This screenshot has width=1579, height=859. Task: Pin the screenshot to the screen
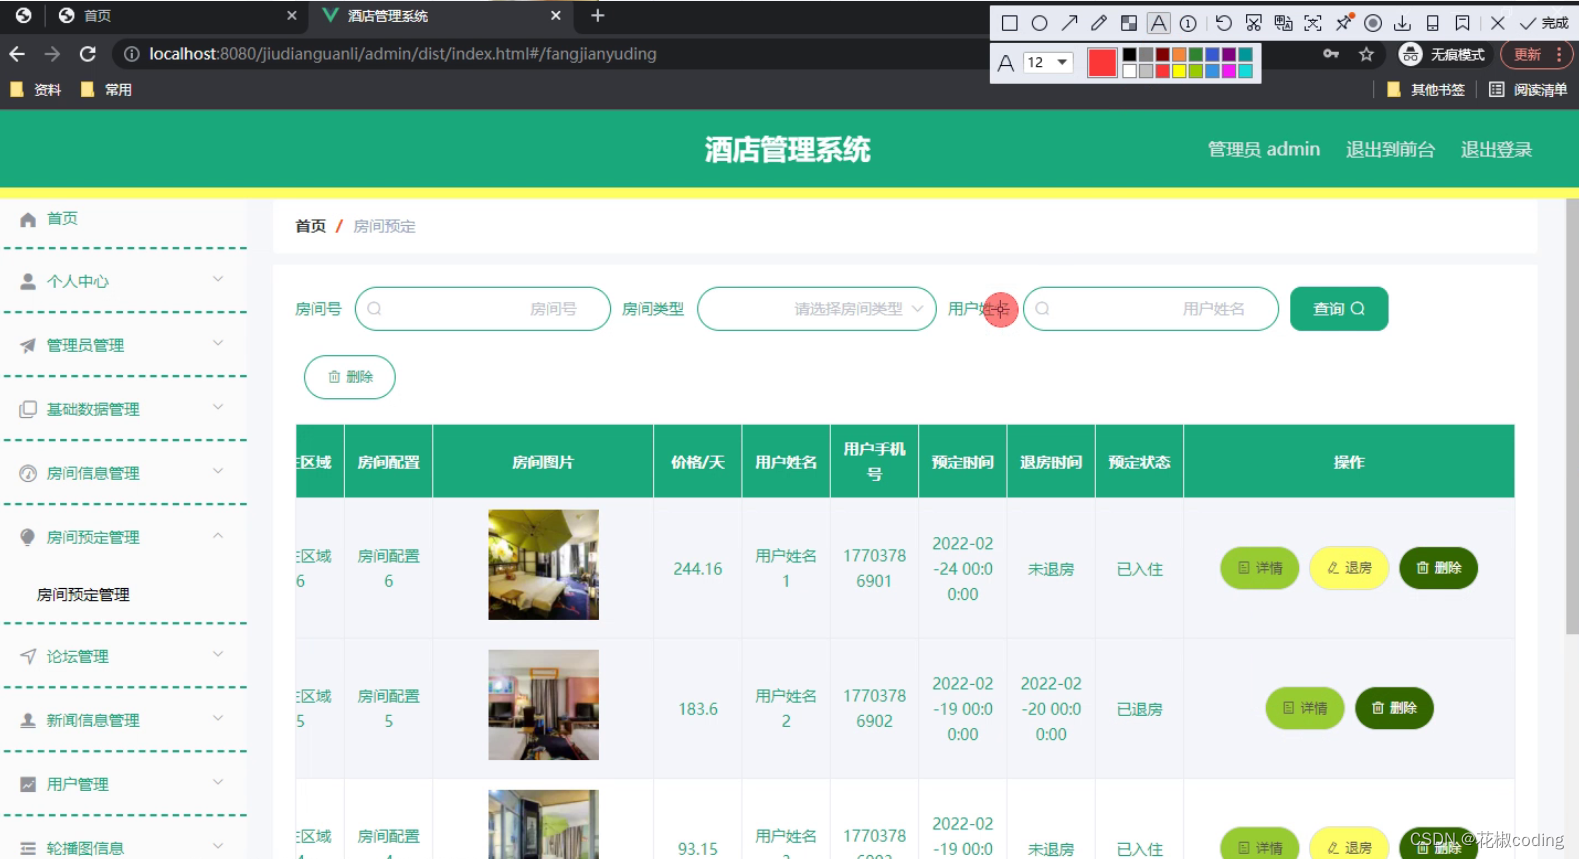point(1344,22)
